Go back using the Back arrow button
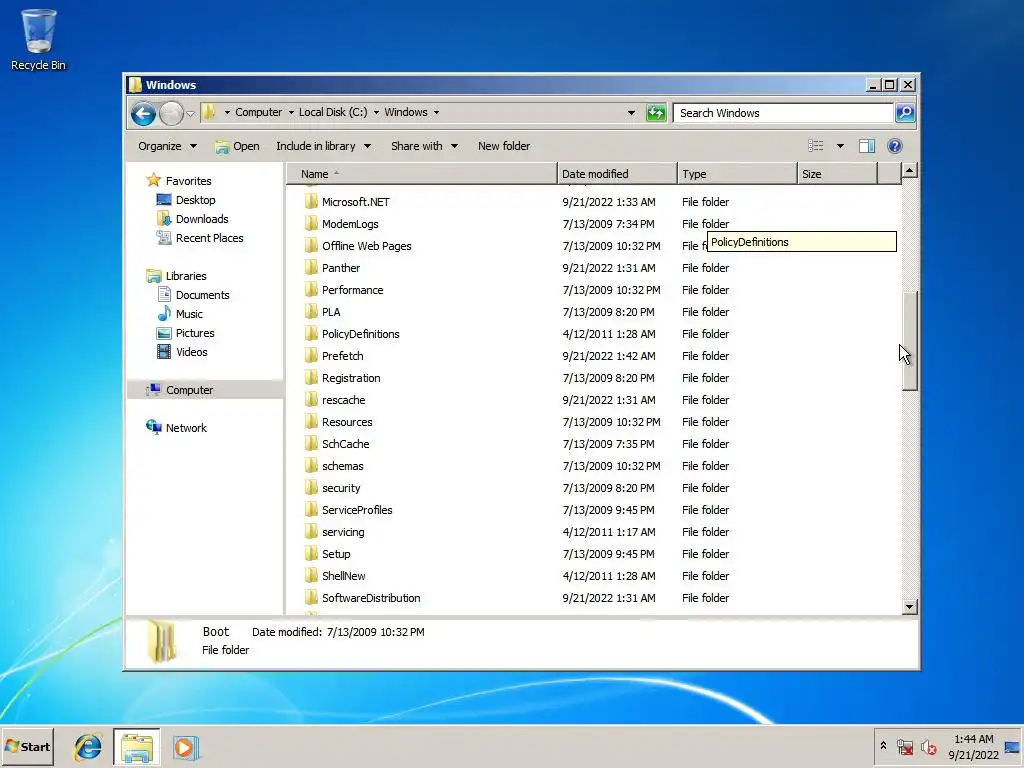 tap(143, 114)
